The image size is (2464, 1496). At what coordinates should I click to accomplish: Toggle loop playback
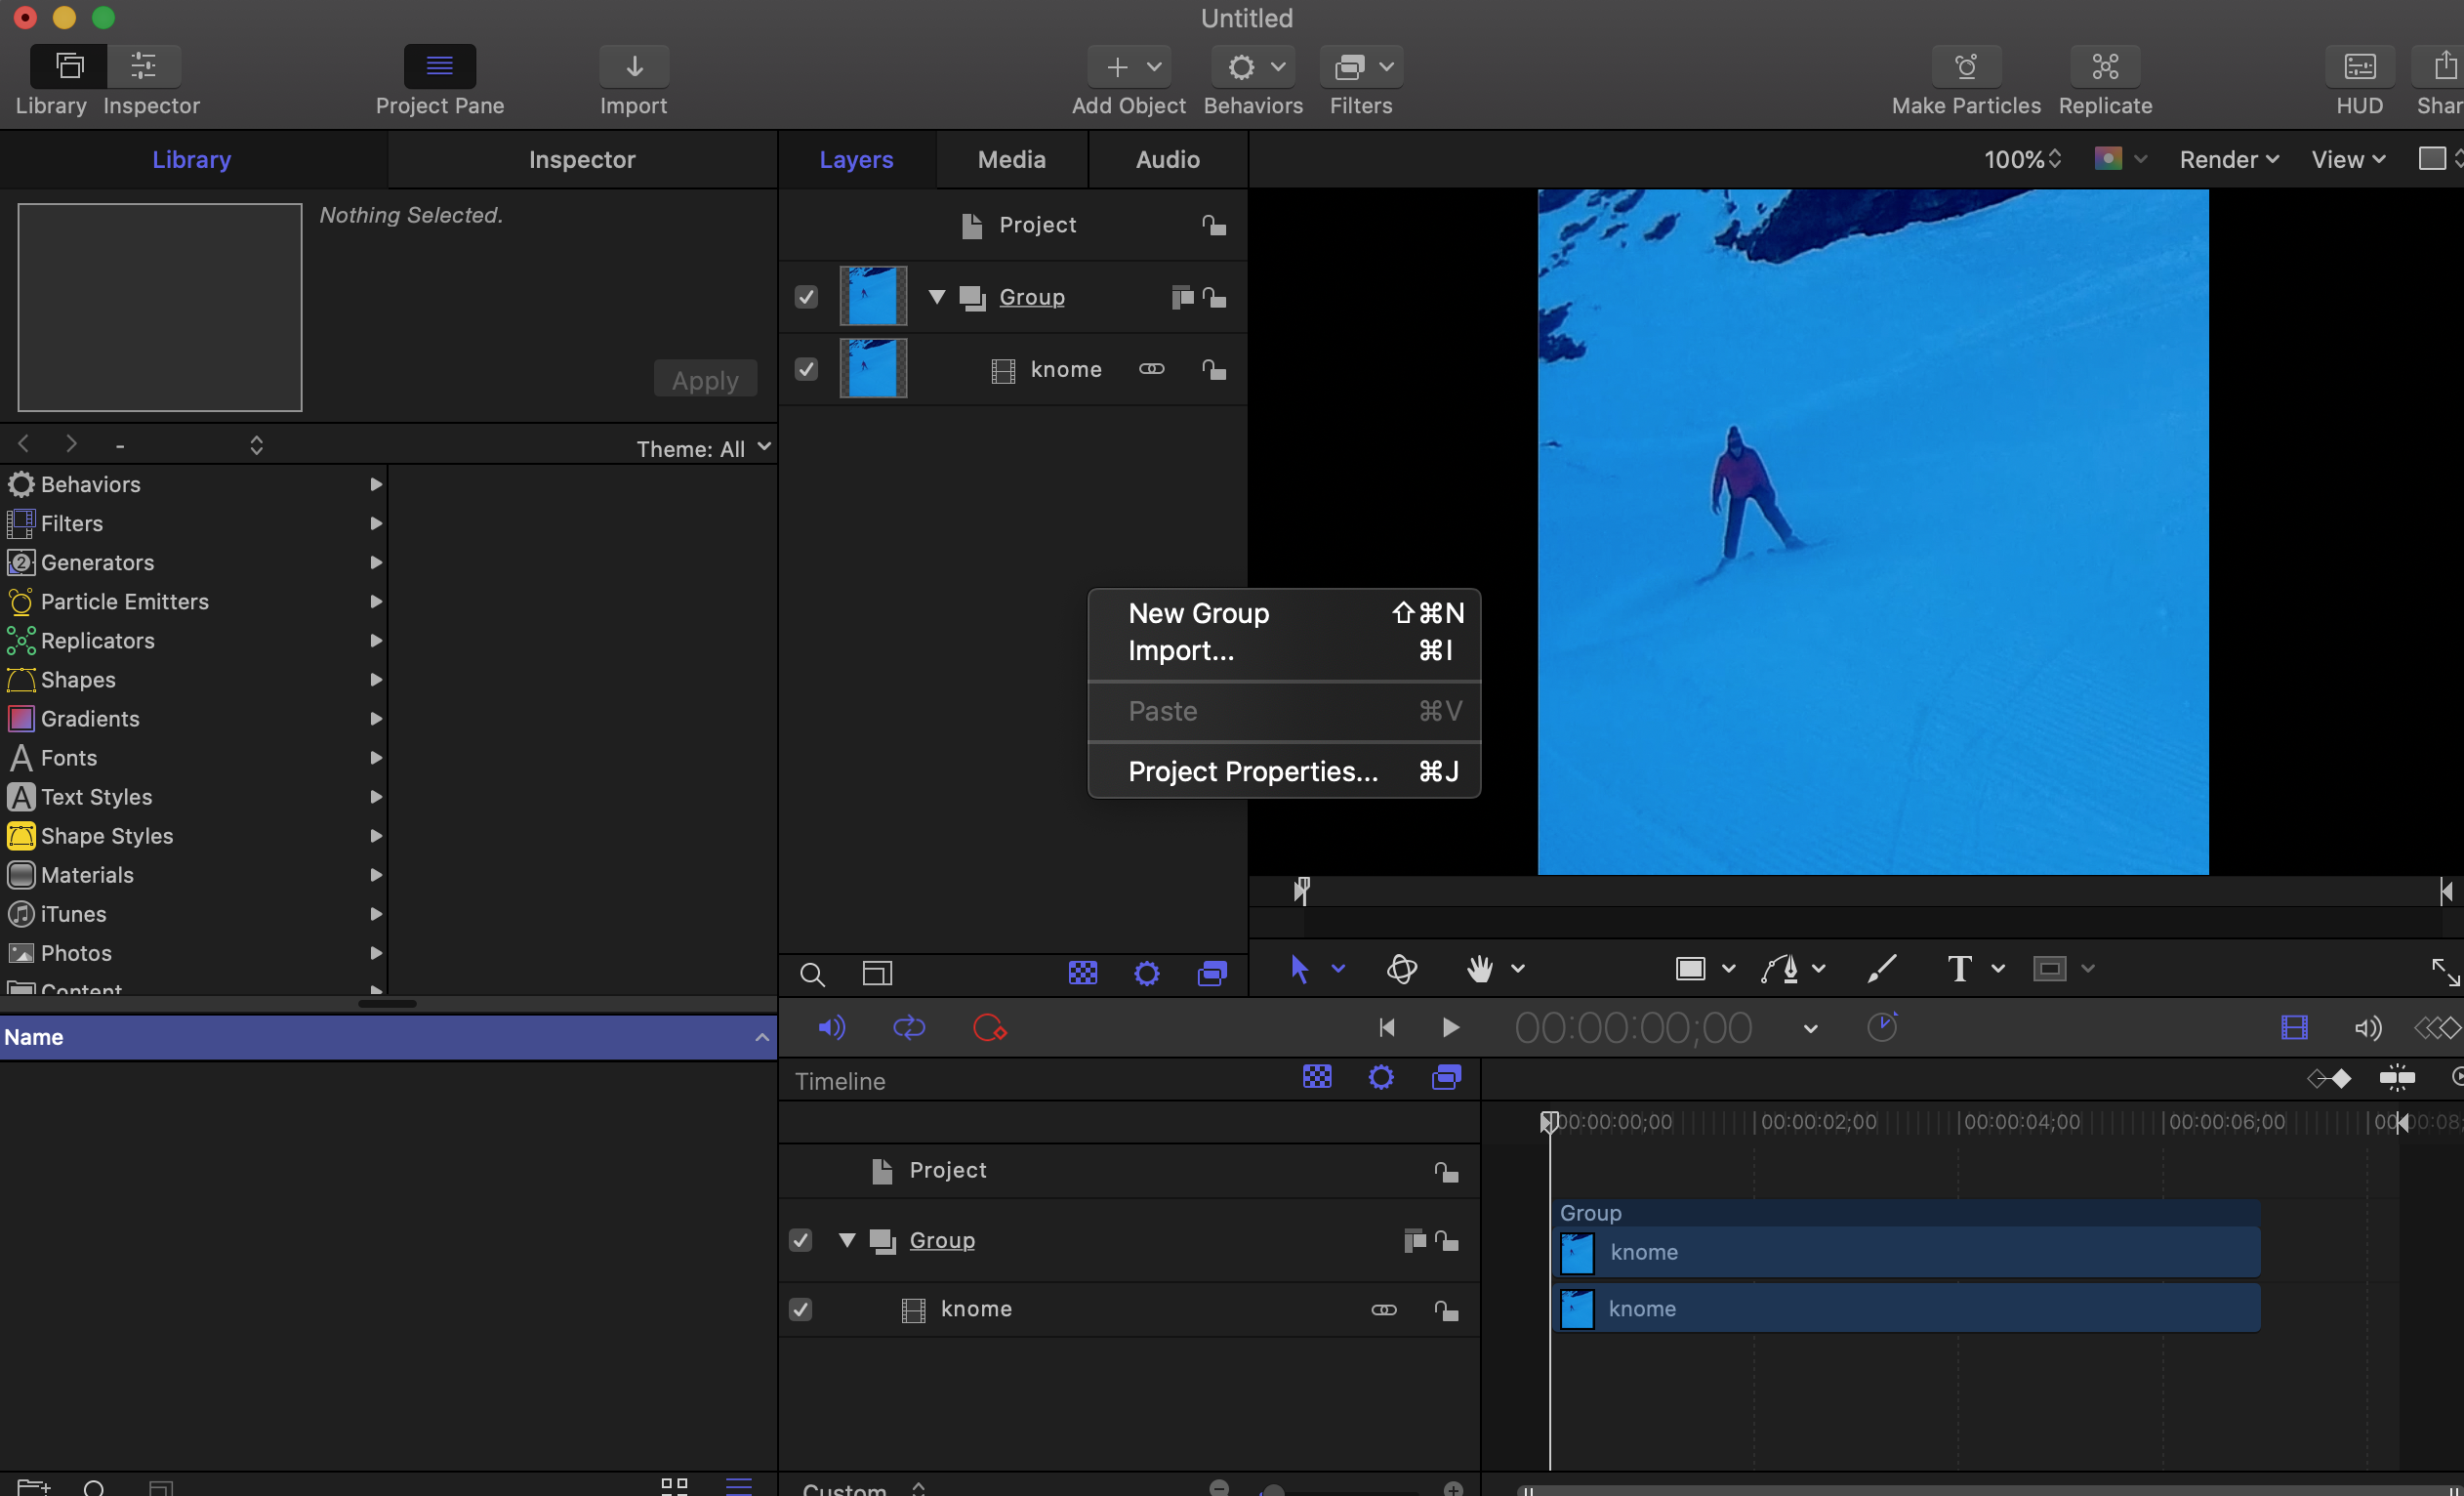pos(908,1027)
